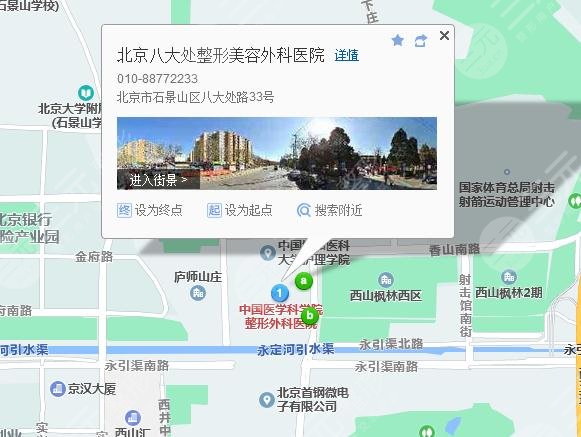
Task: Click the 中国医科大学护理学院 location pin icon
Action: (x=267, y=253)
